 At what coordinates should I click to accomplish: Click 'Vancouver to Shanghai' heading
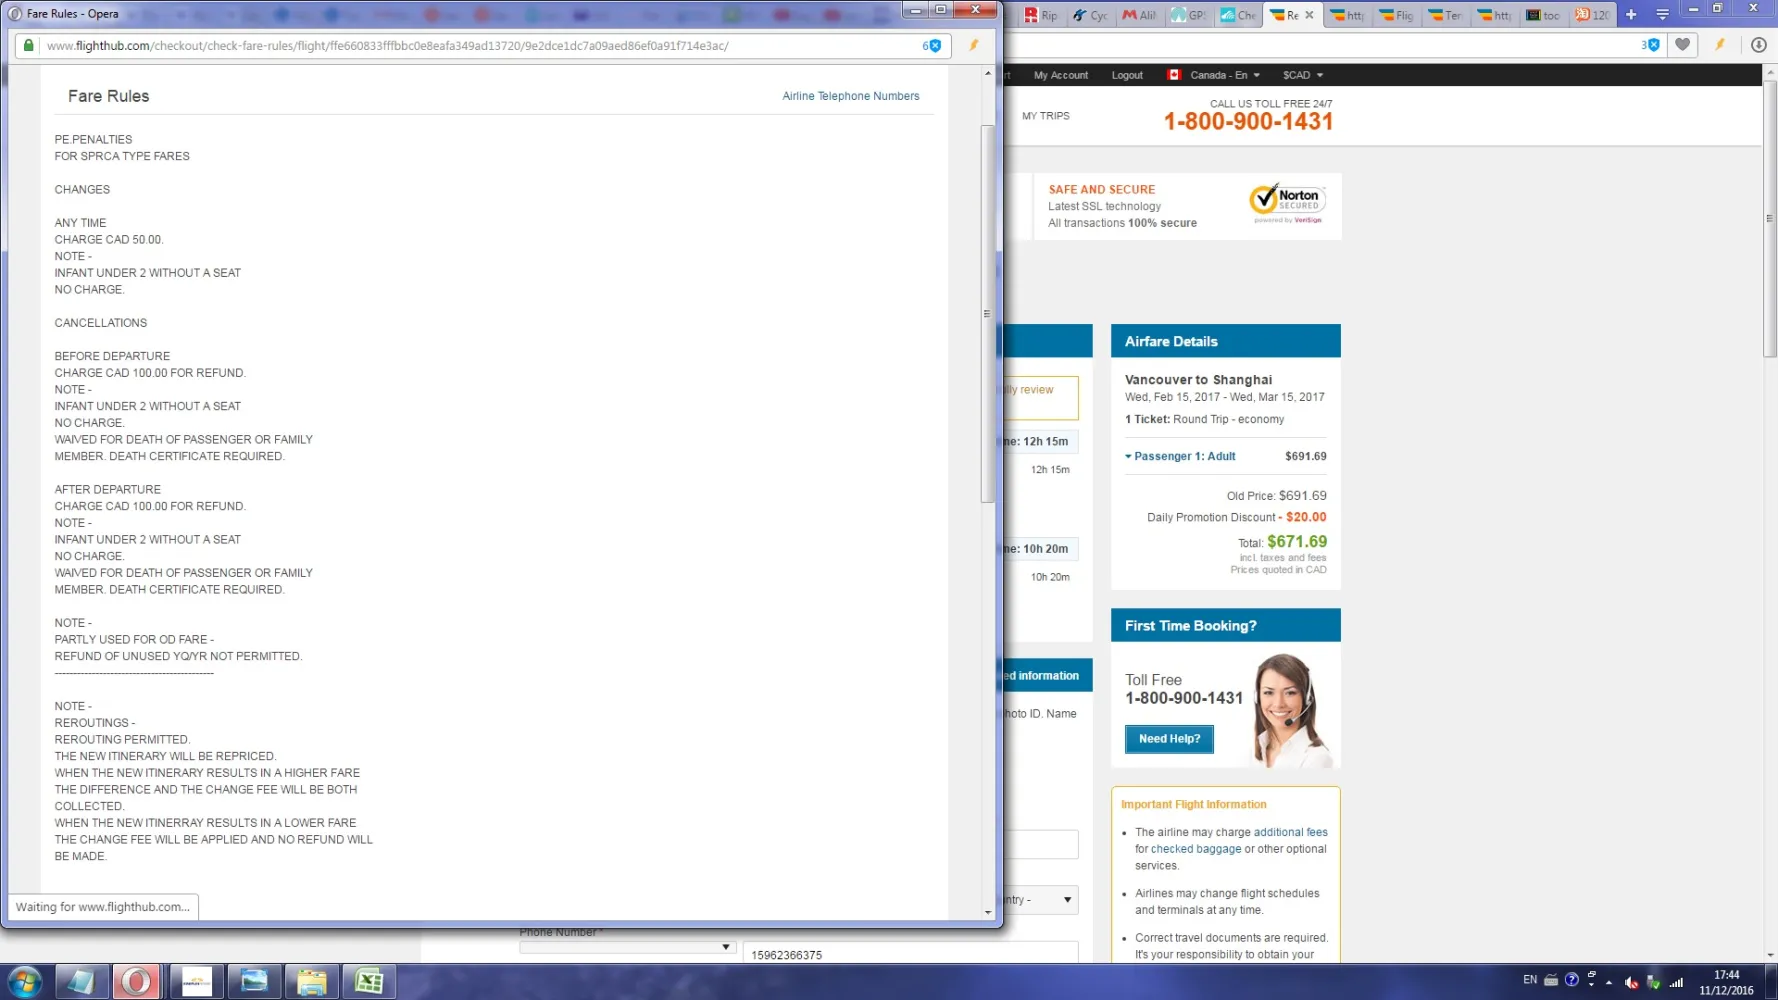pos(1198,380)
